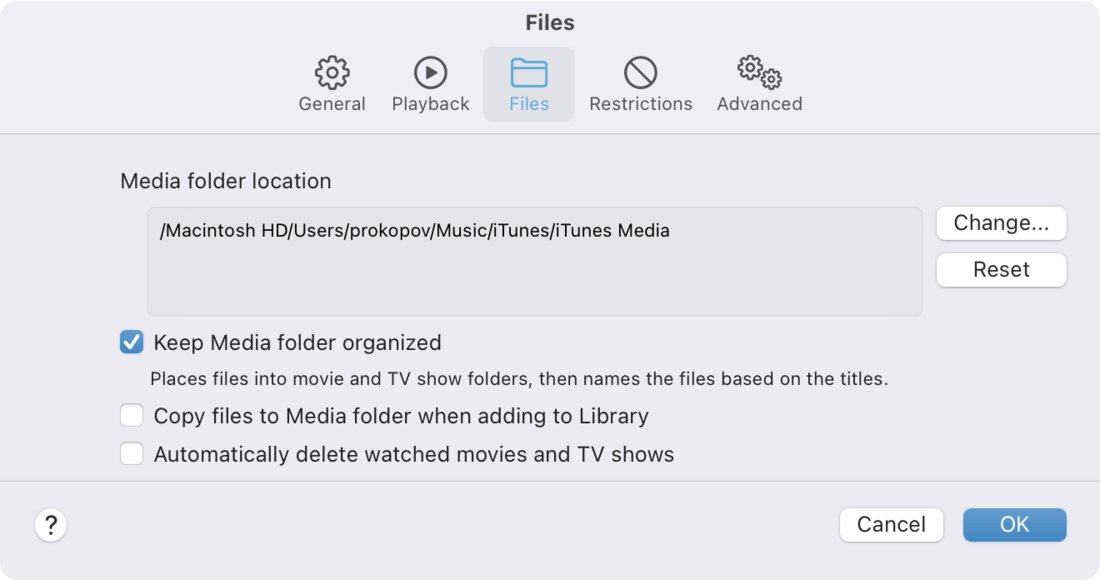The height and width of the screenshot is (580, 1100).
Task: Enable Copy files to Media folder checkbox
Action: coord(131,415)
